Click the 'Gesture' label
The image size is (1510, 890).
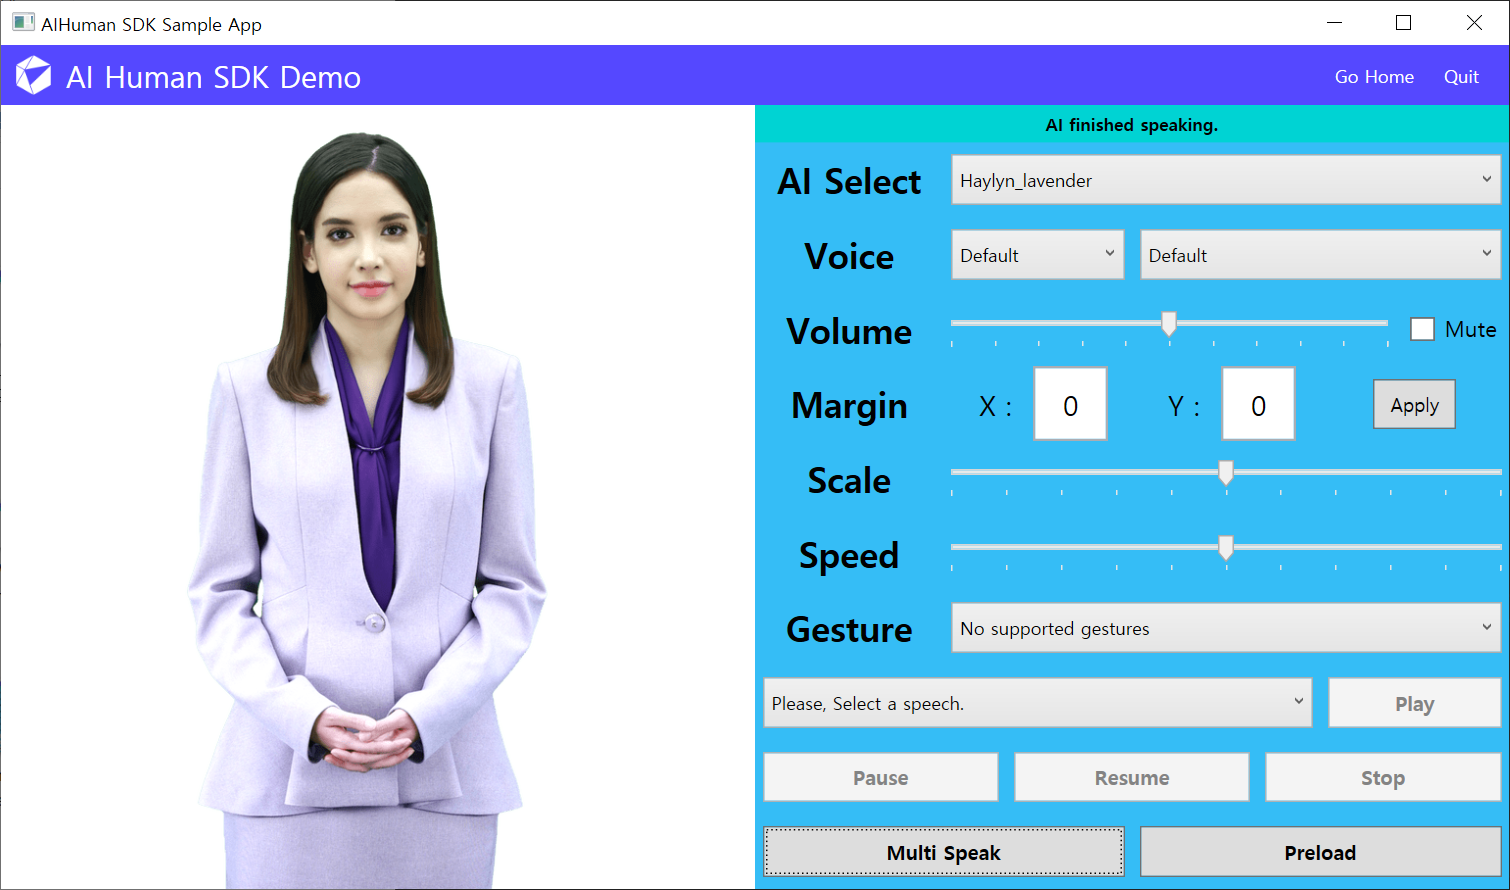[849, 629]
